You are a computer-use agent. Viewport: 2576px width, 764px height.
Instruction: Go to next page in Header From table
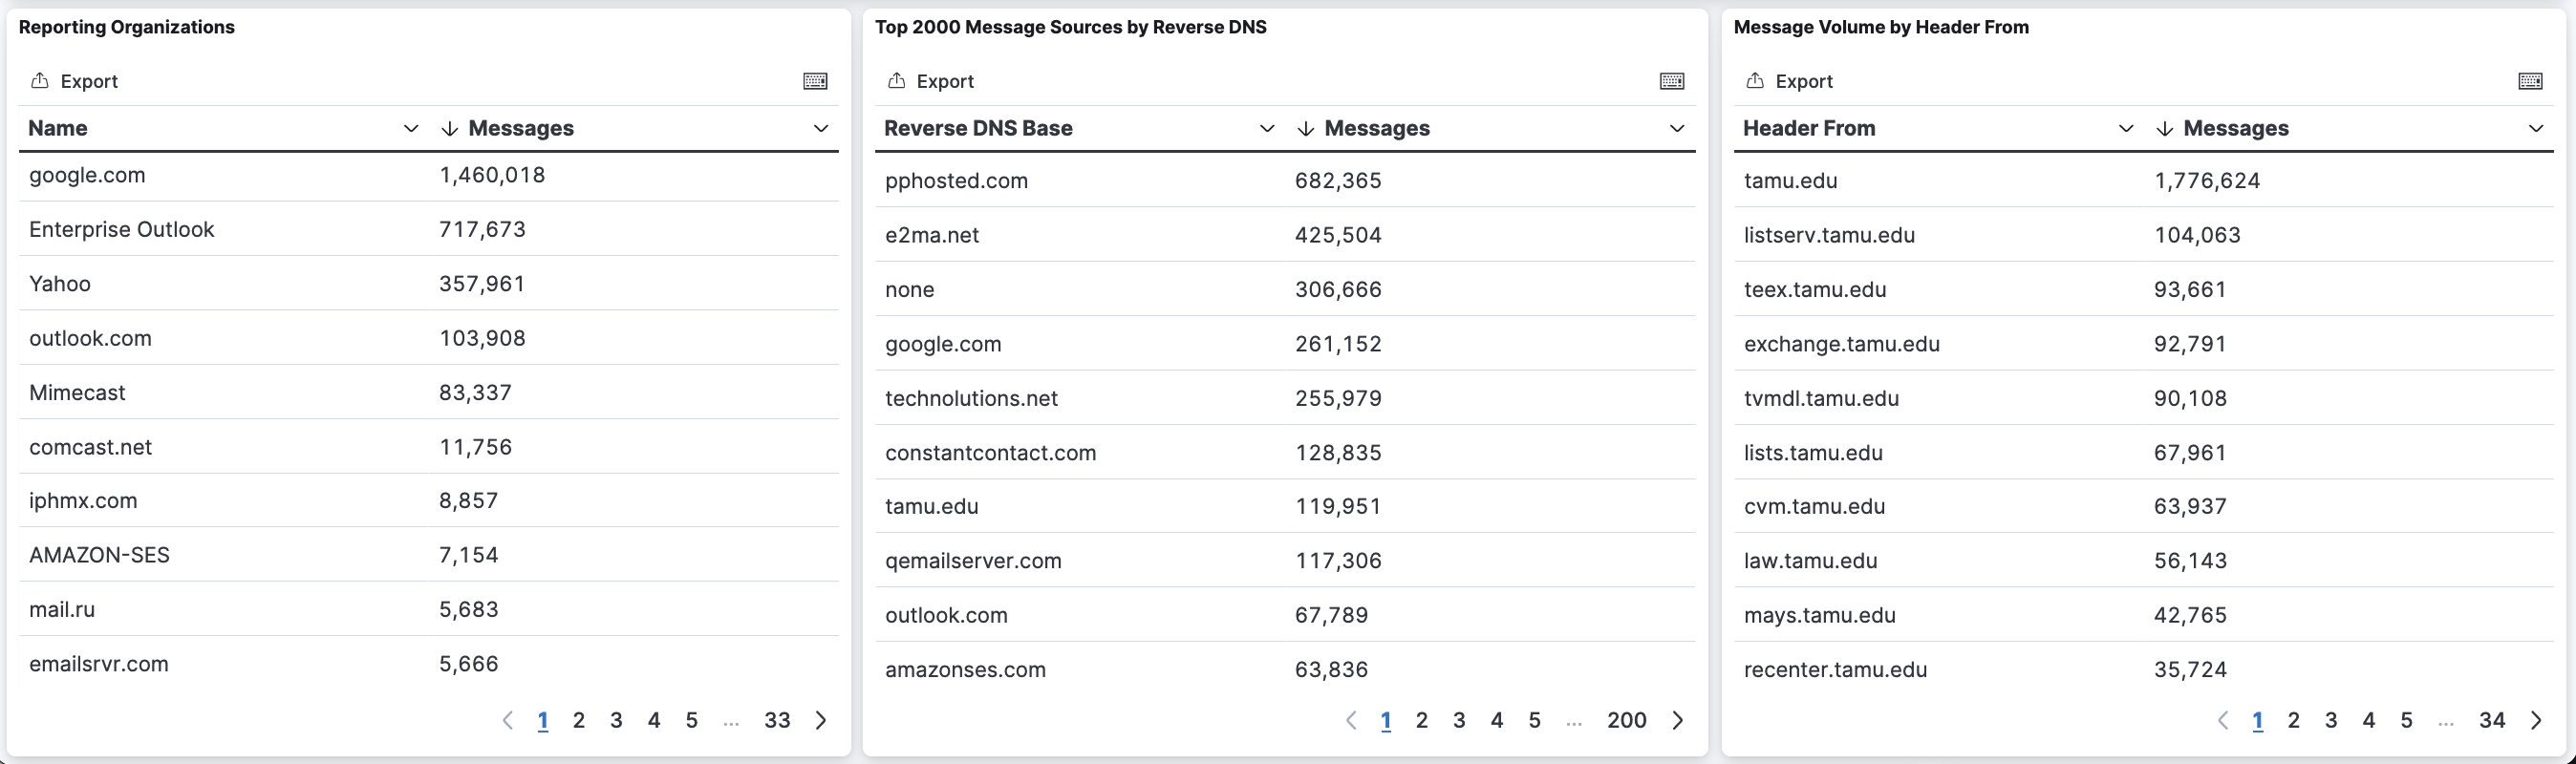[x=2536, y=720]
